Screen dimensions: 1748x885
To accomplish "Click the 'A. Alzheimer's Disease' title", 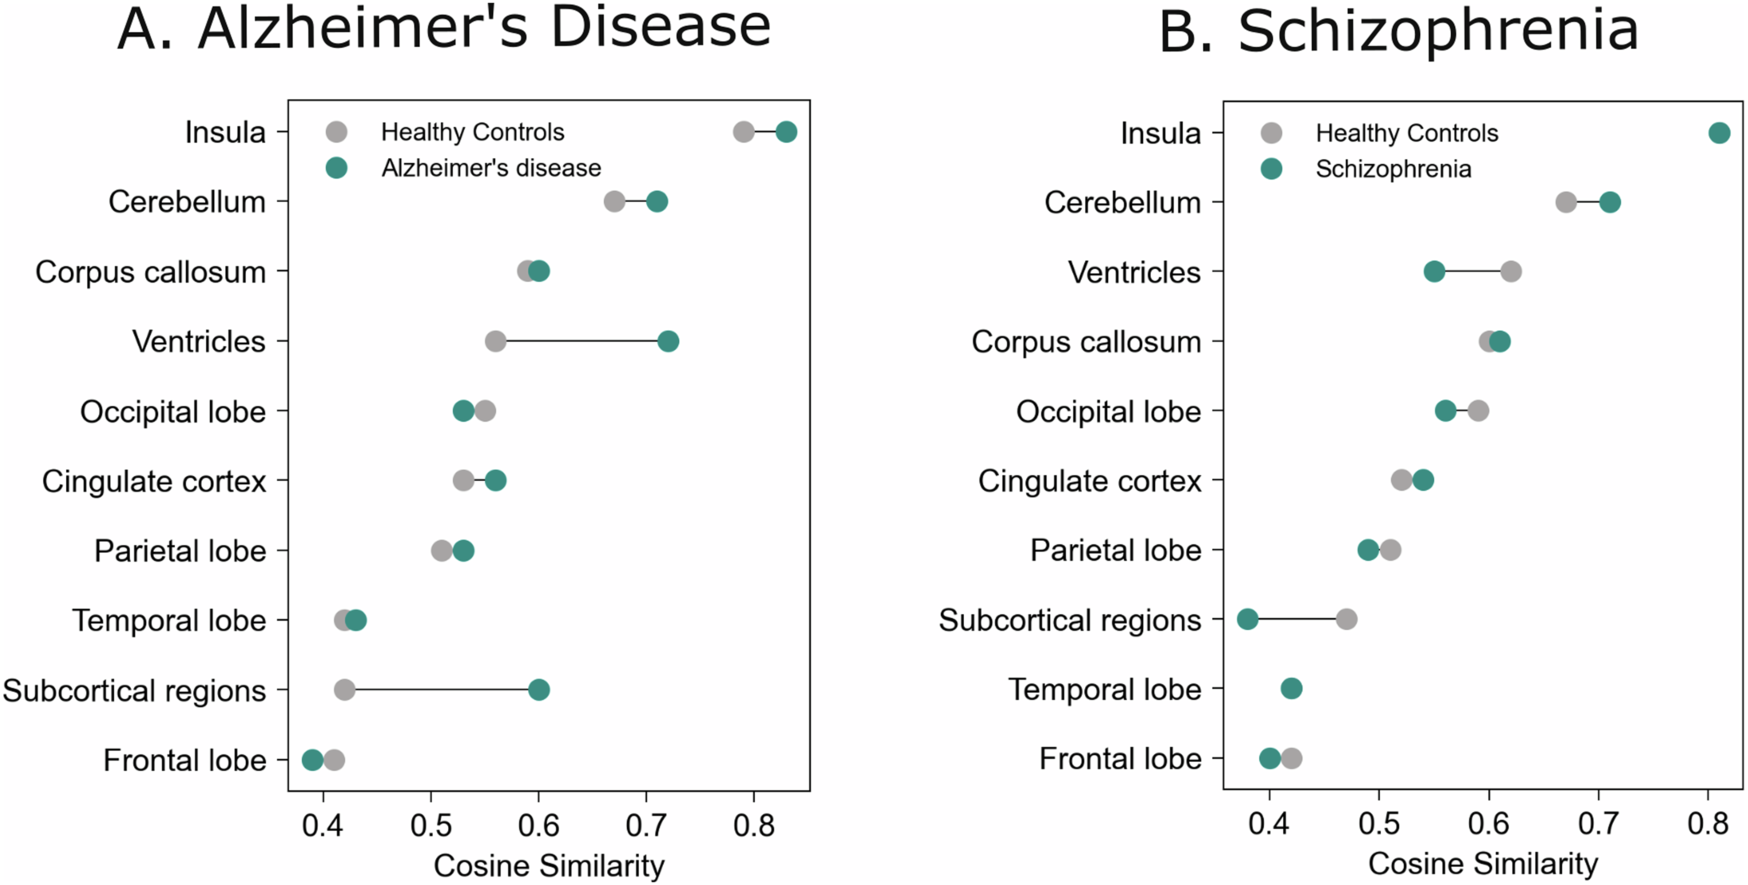I will pos(444,27).
